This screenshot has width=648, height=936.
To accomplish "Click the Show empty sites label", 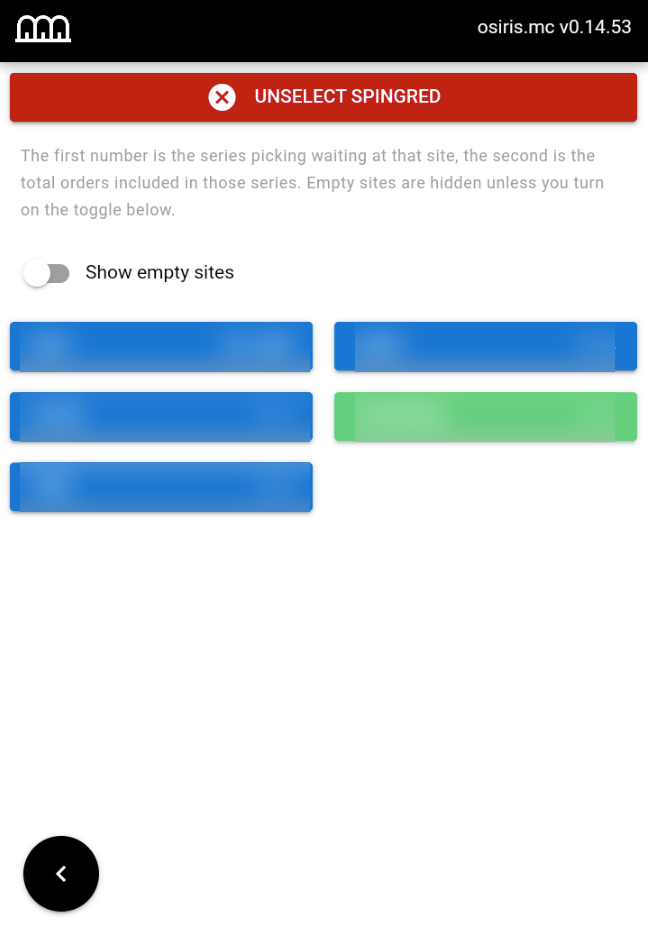I will point(159,273).
